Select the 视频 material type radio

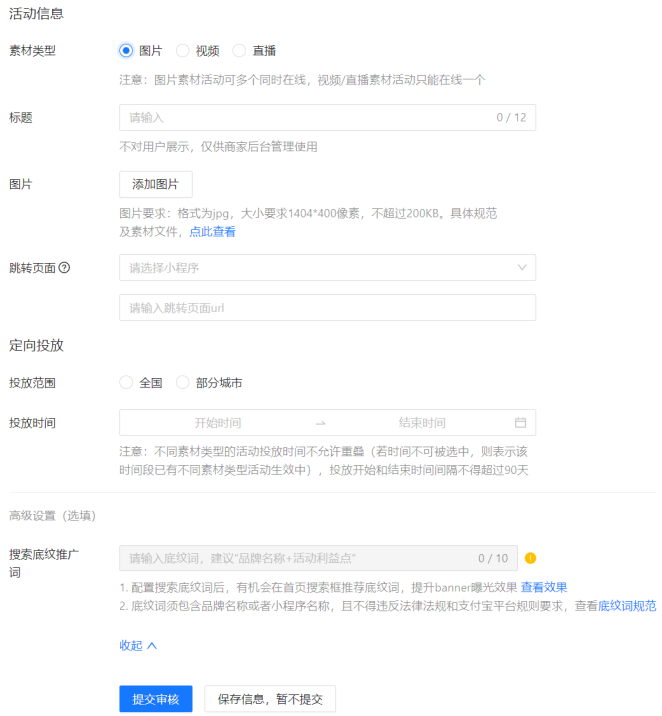point(183,50)
